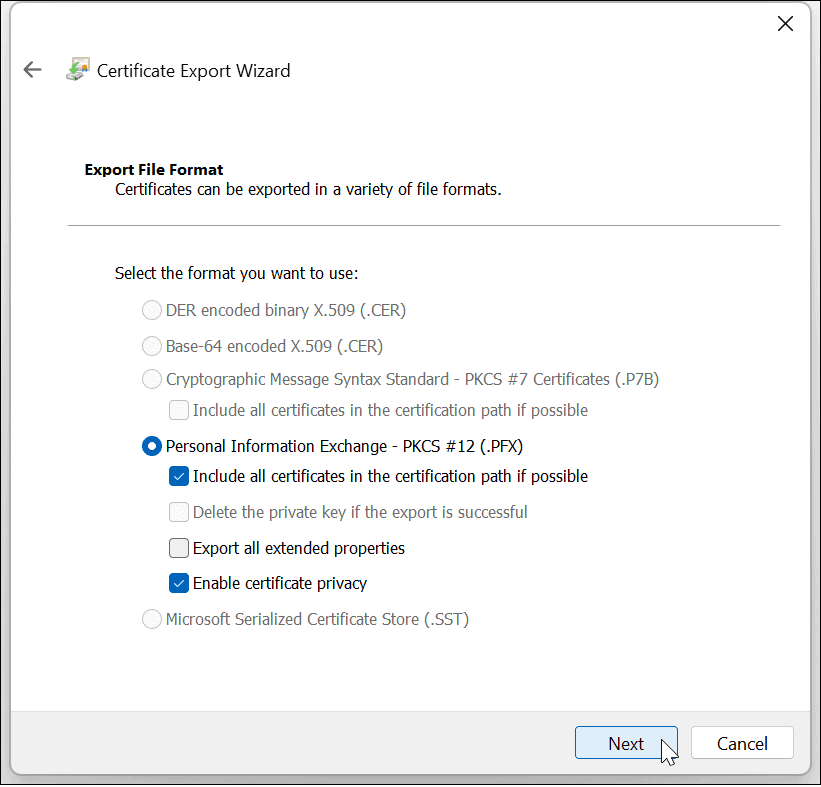Close the Certificate Export Wizard window
Viewport: 821px width, 787px height.
(785, 24)
